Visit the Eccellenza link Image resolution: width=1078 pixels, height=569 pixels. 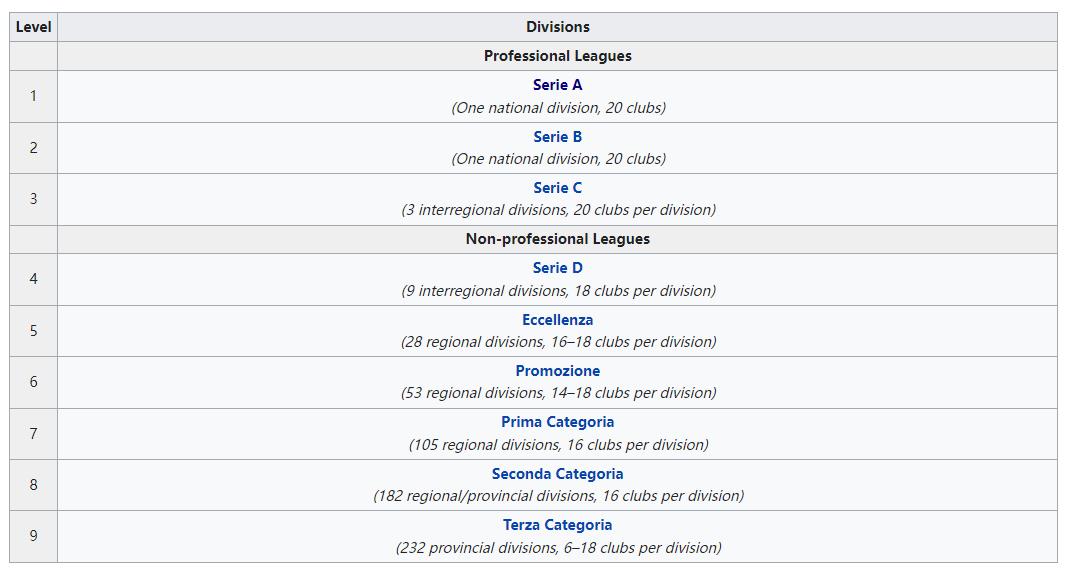pos(557,320)
